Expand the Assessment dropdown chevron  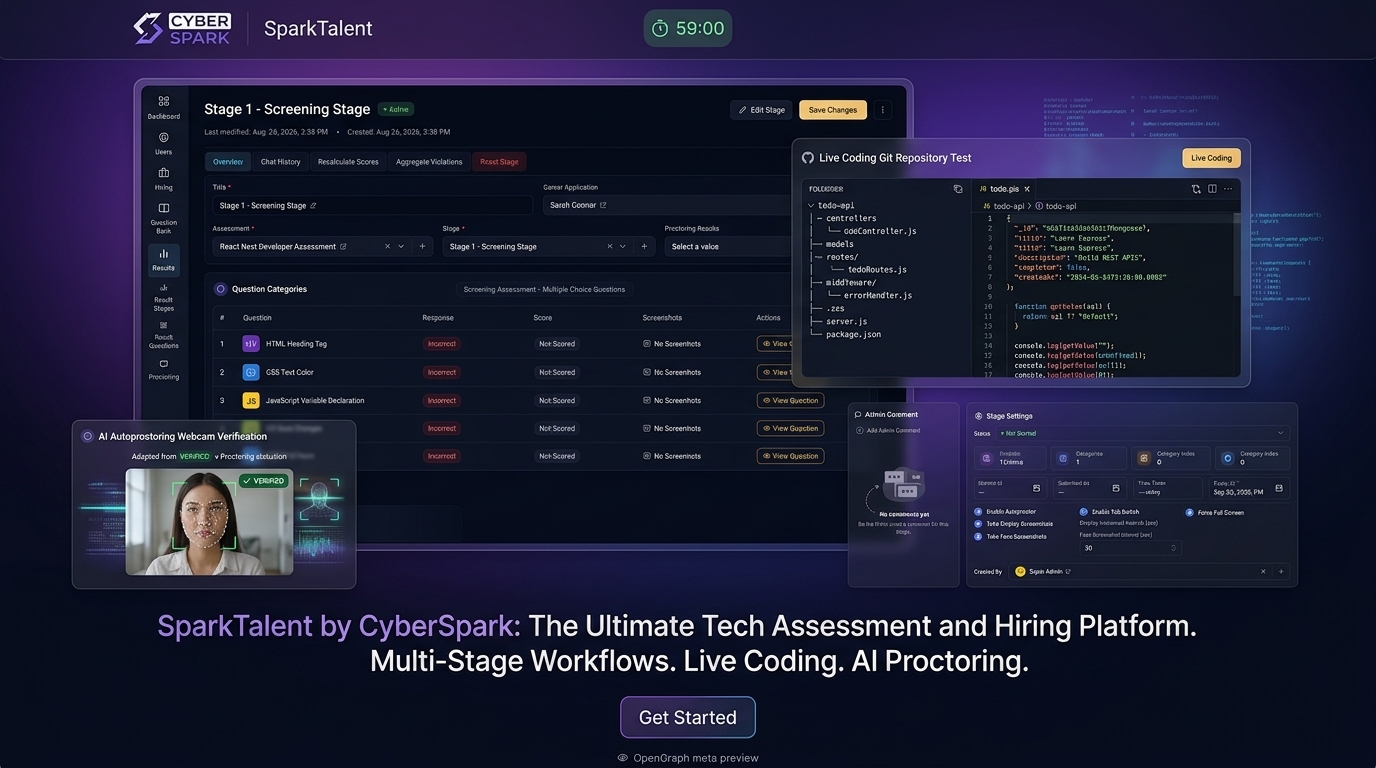(401, 246)
